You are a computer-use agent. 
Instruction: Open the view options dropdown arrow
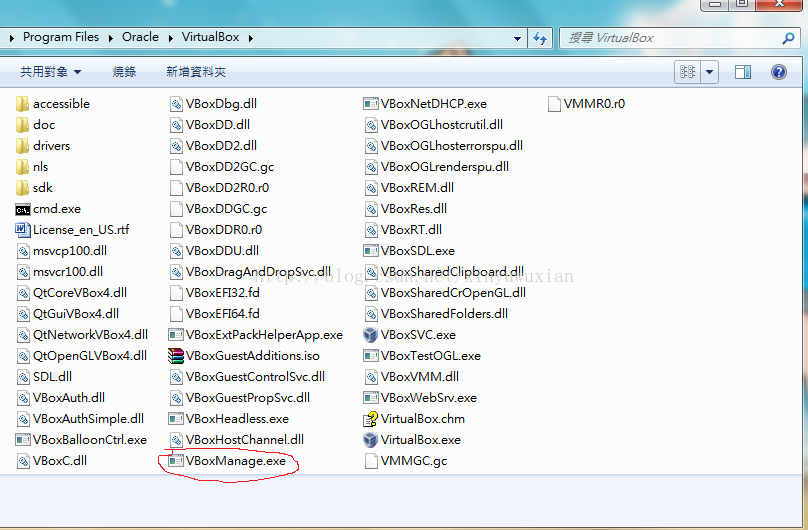pyautogui.click(x=710, y=72)
